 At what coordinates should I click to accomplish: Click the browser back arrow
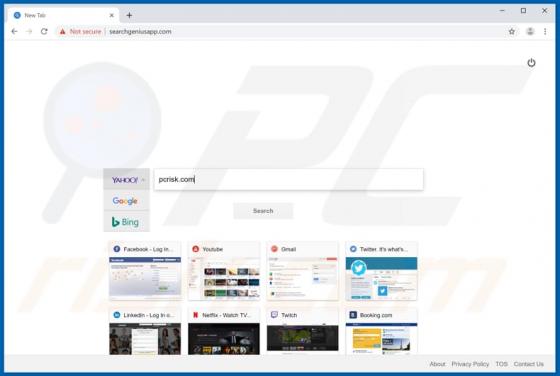[14, 31]
